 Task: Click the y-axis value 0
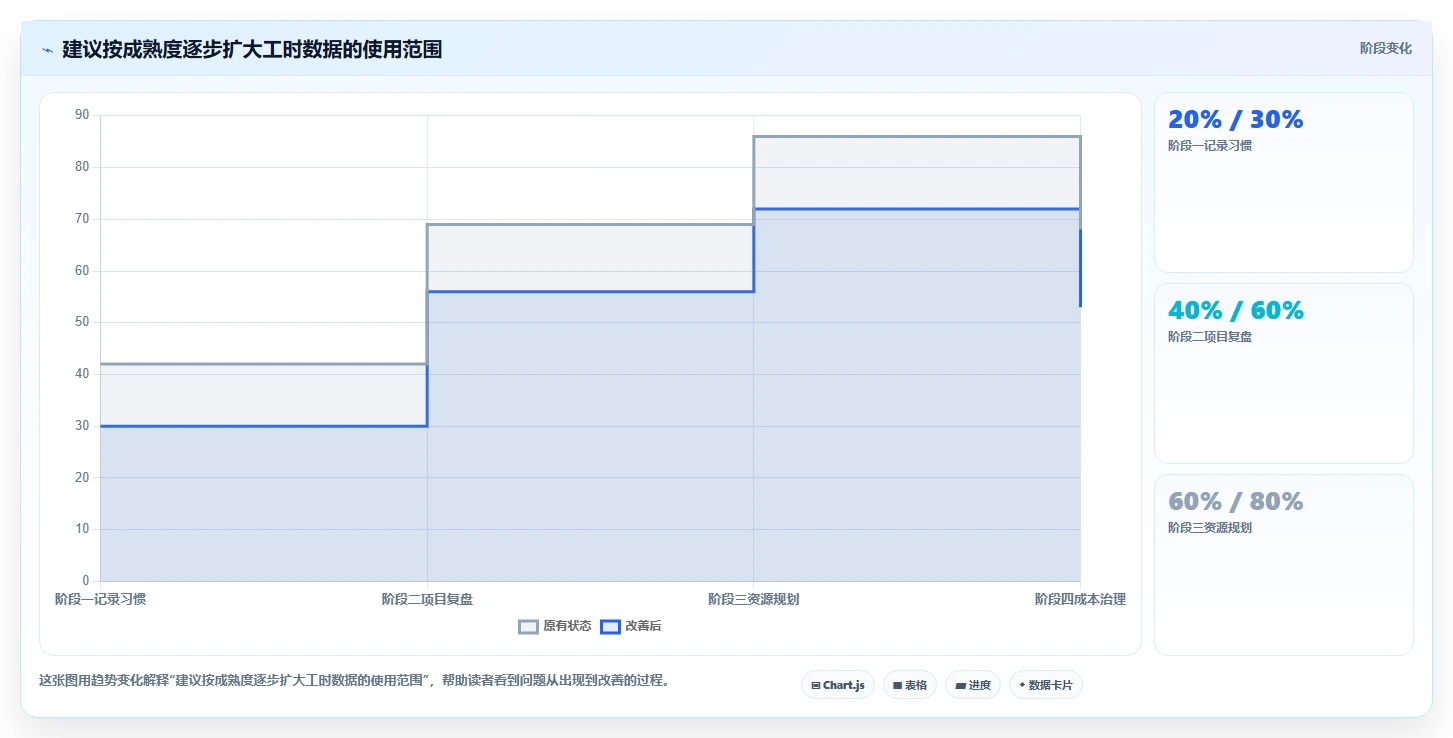[85, 581]
